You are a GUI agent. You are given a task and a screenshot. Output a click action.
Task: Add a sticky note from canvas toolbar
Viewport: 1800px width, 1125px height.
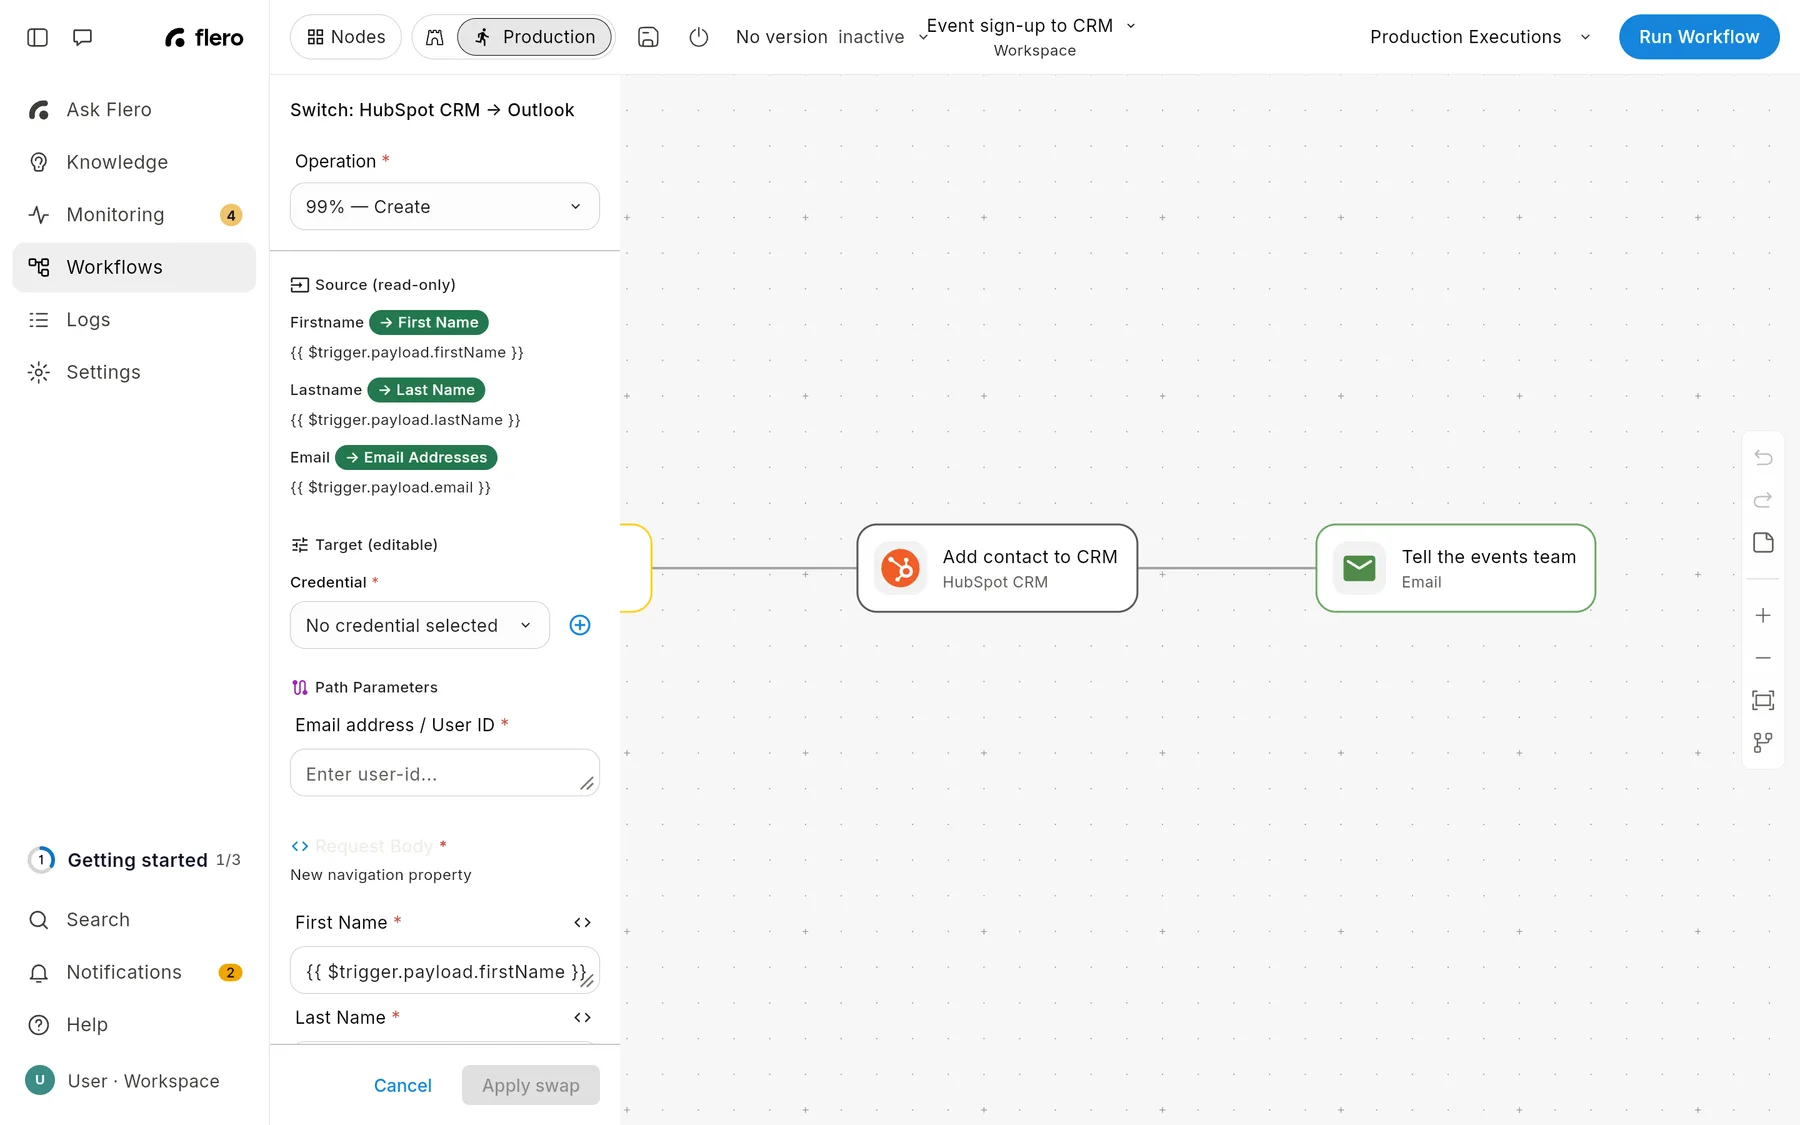click(1763, 543)
